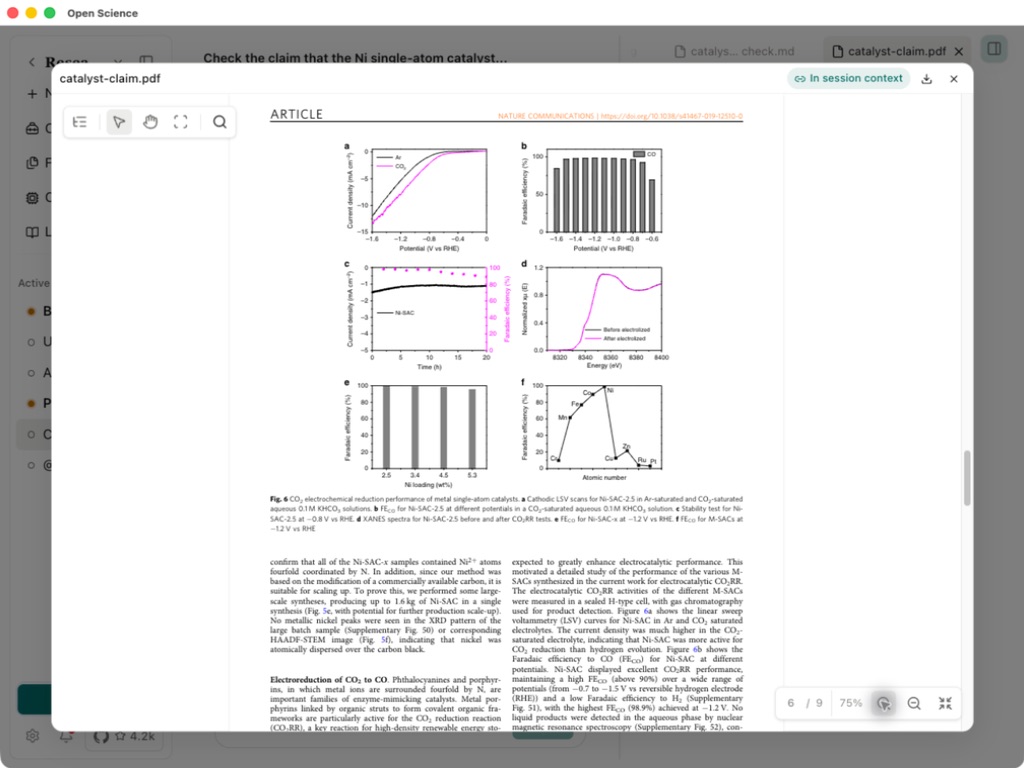Click the 'Check the claim...' session title
Image resolution: width=1024 pixels, height=768 pixels.
click(x=355, y=57)
